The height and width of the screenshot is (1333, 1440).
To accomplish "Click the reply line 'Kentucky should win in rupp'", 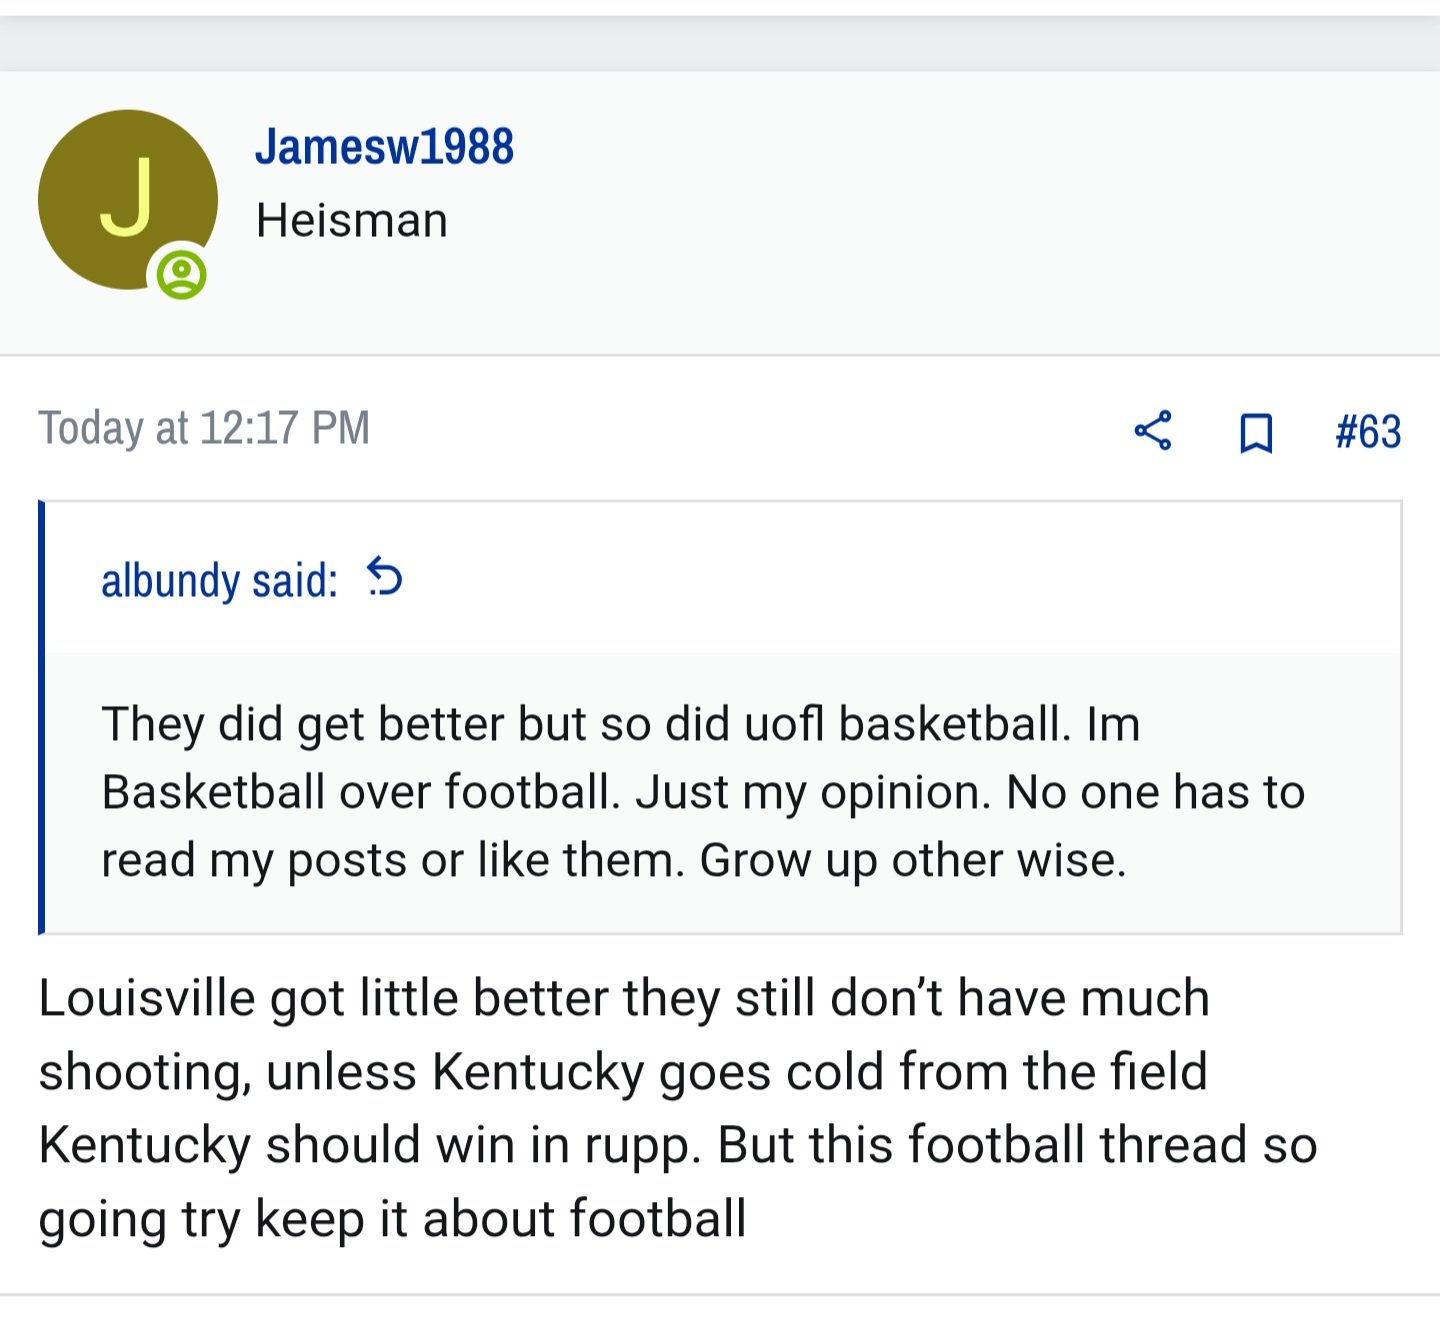I will coord(678,1145).
